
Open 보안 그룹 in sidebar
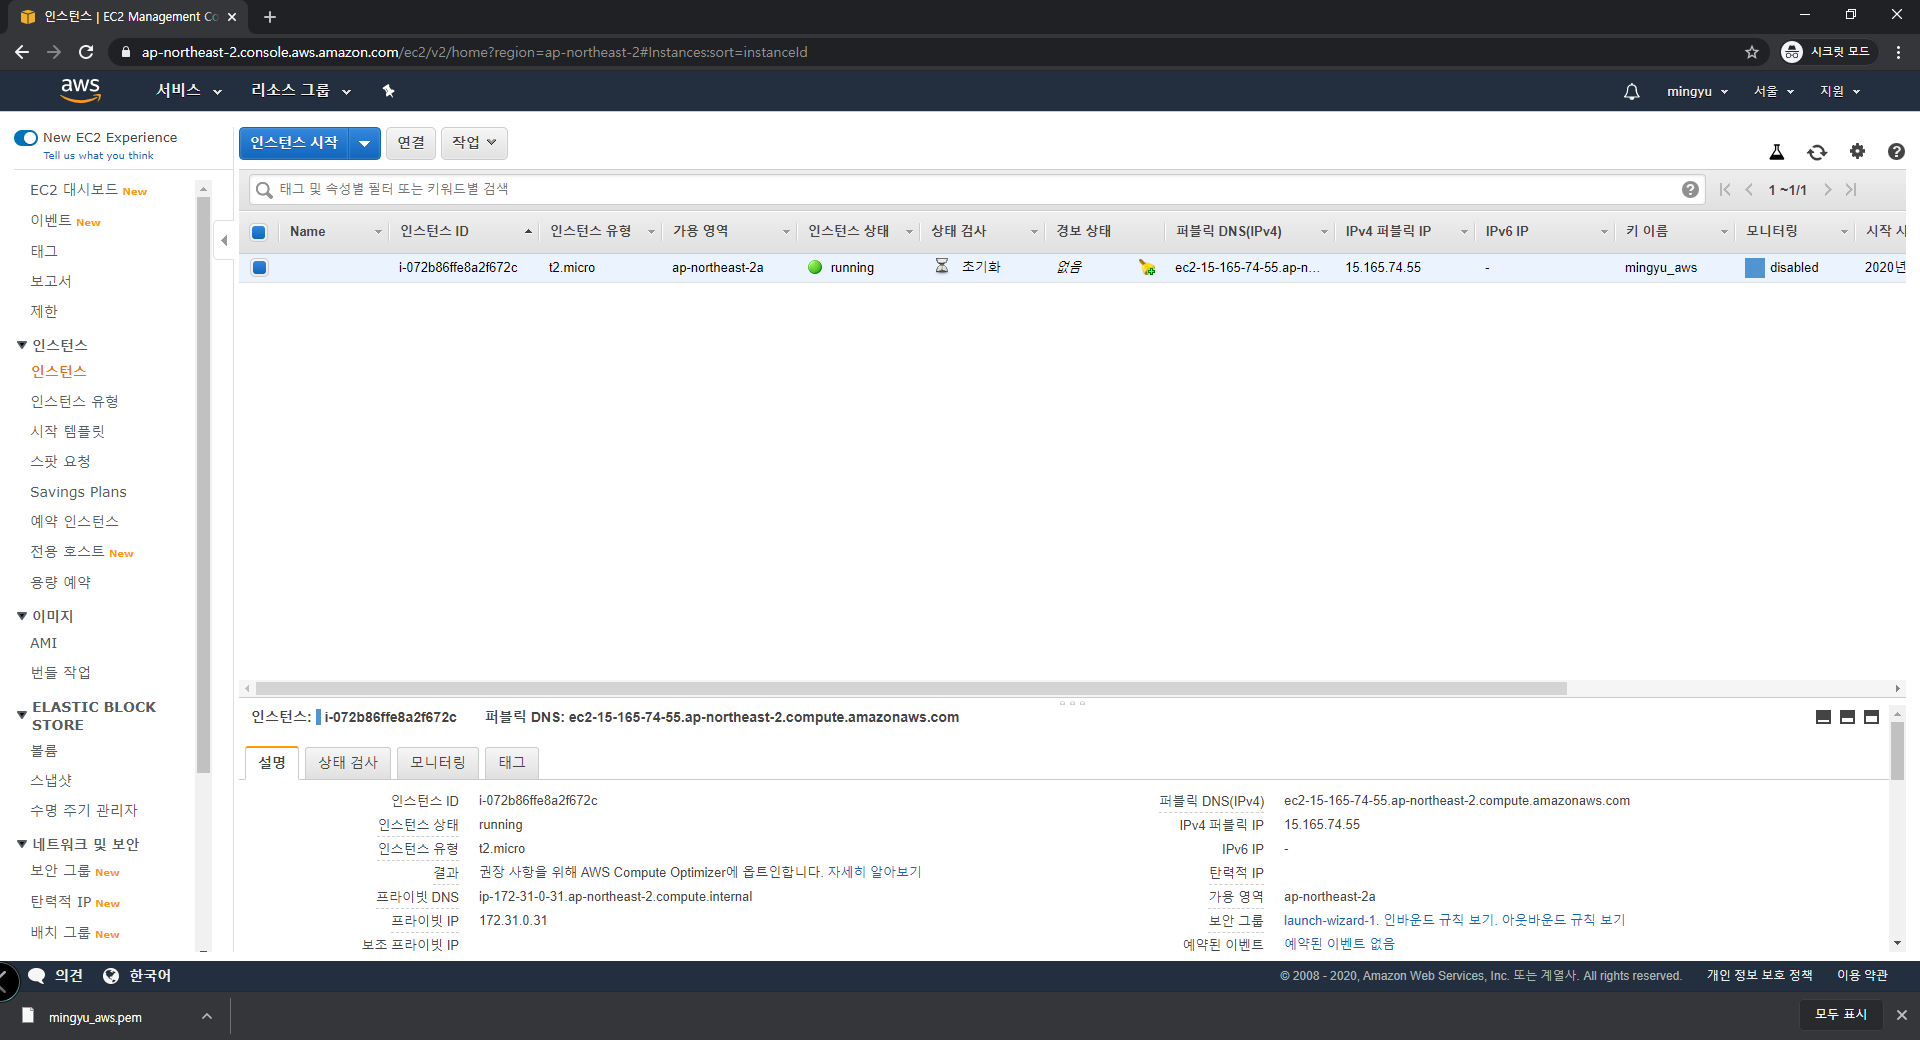pyautogui.click(x=60, y=871)
